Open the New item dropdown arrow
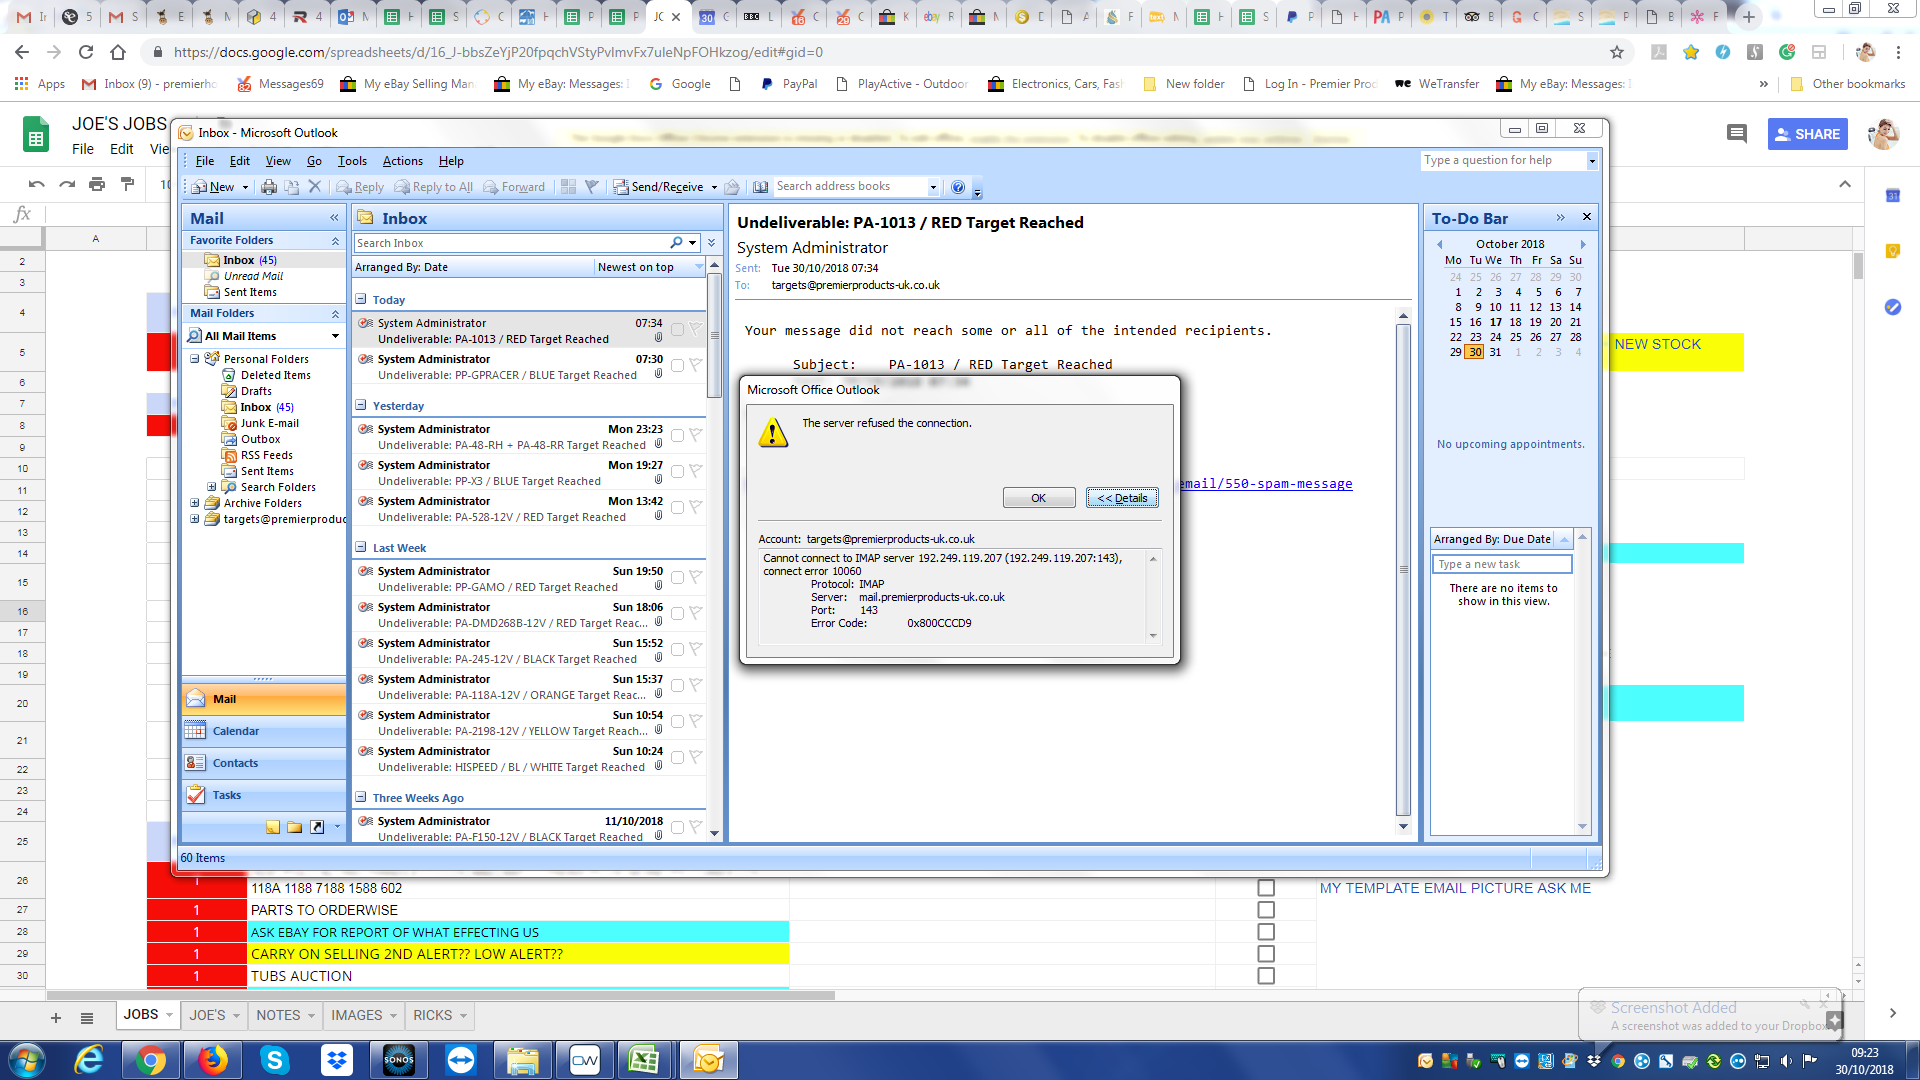This screenshot has height=1080, width=1920. (245, 187)
